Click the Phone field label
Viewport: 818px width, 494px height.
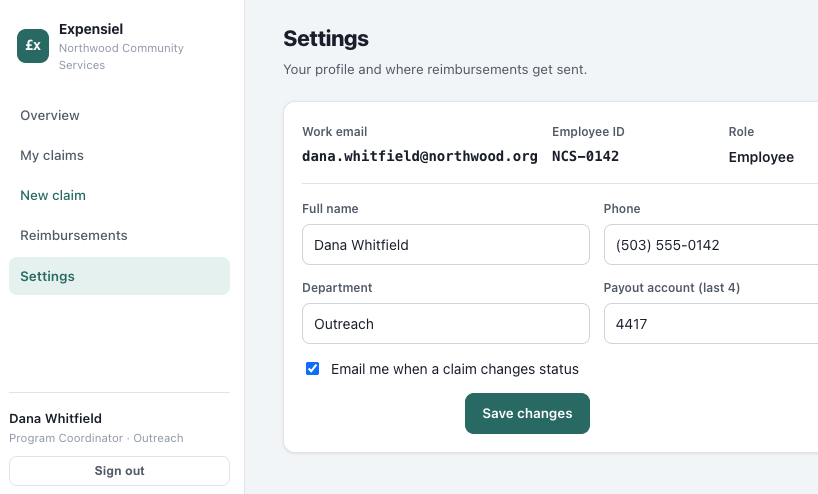622,209
